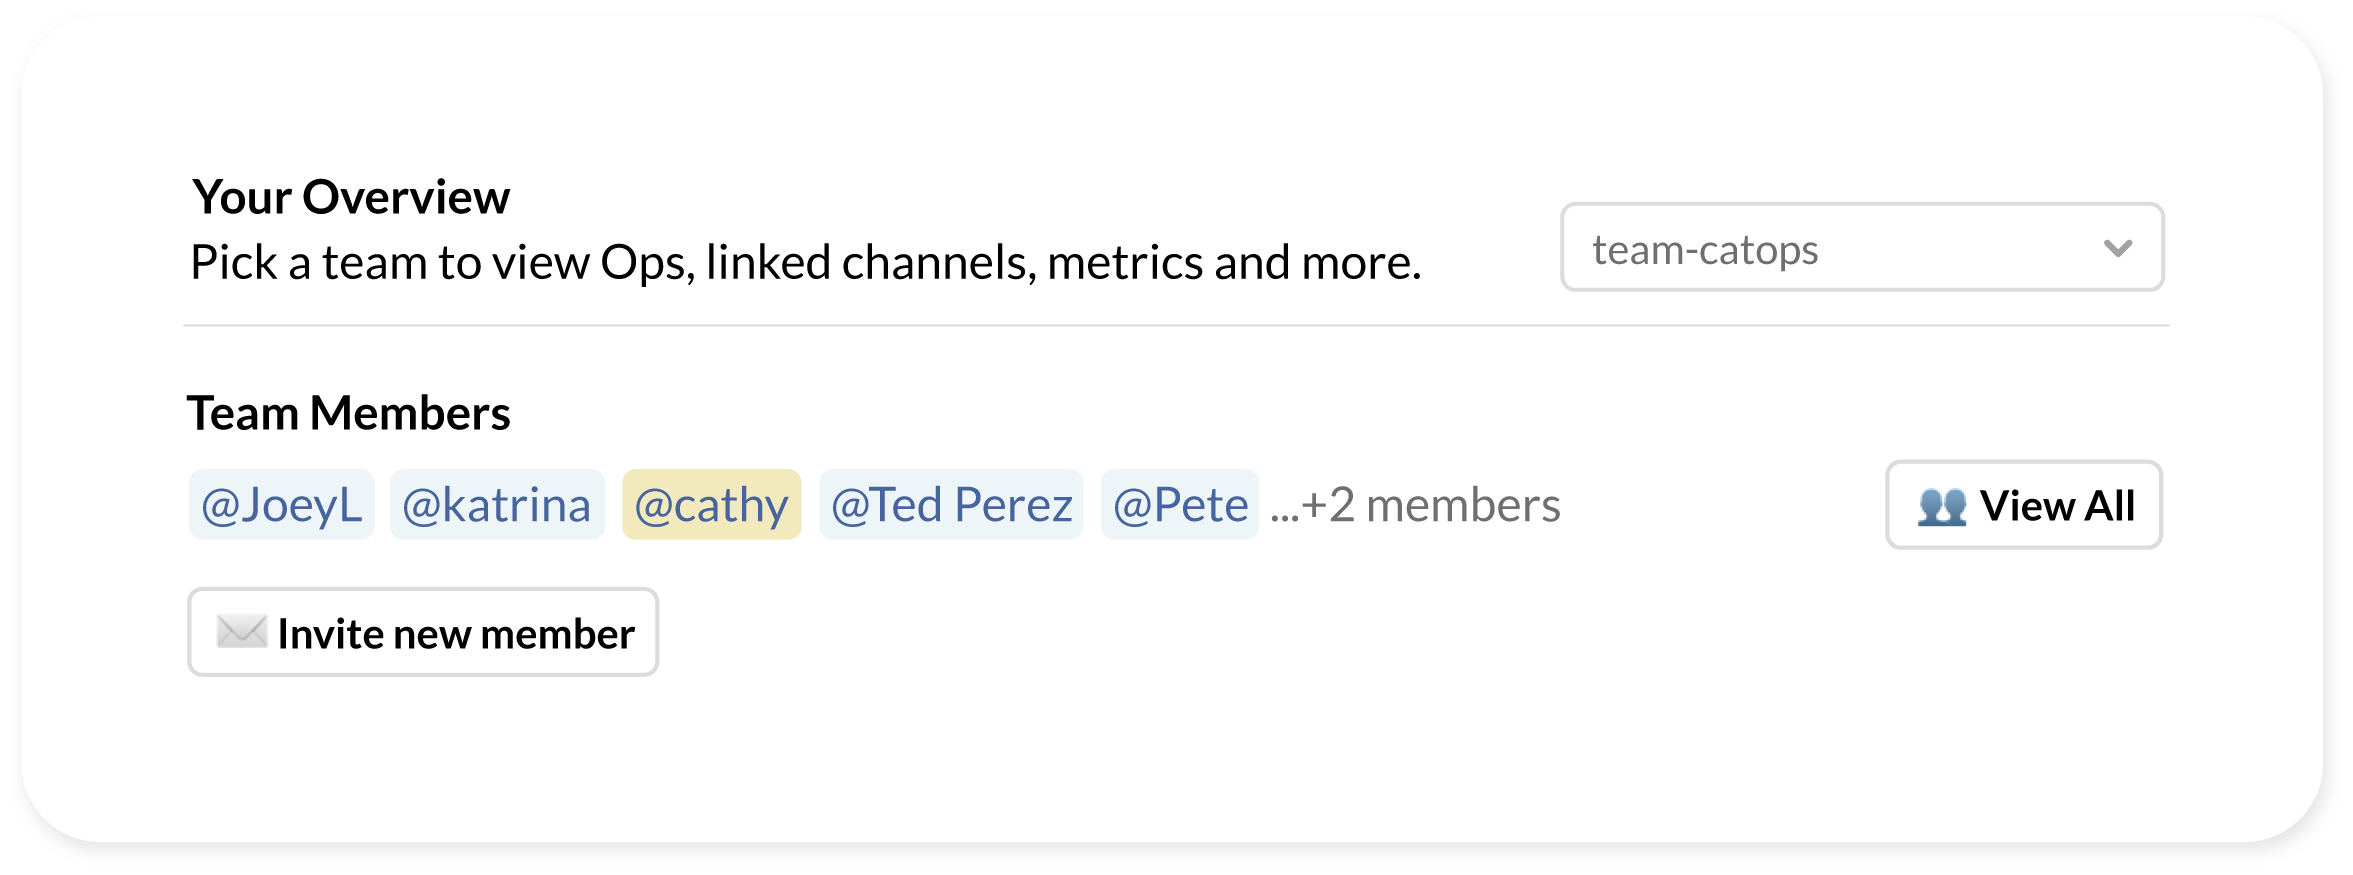
Task: Click the two-people silhouette icon
Action: point(1942,506)
